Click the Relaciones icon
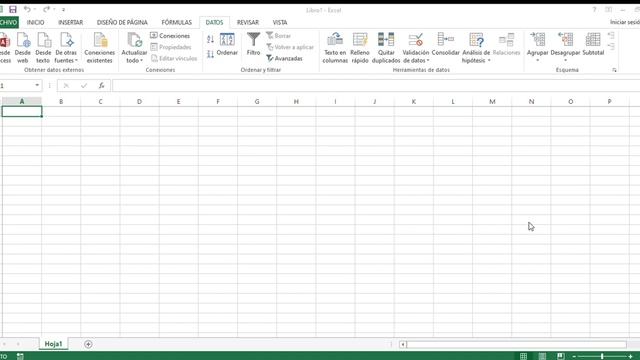The width and height of the screenshot is (640, 360). point(507,44)
